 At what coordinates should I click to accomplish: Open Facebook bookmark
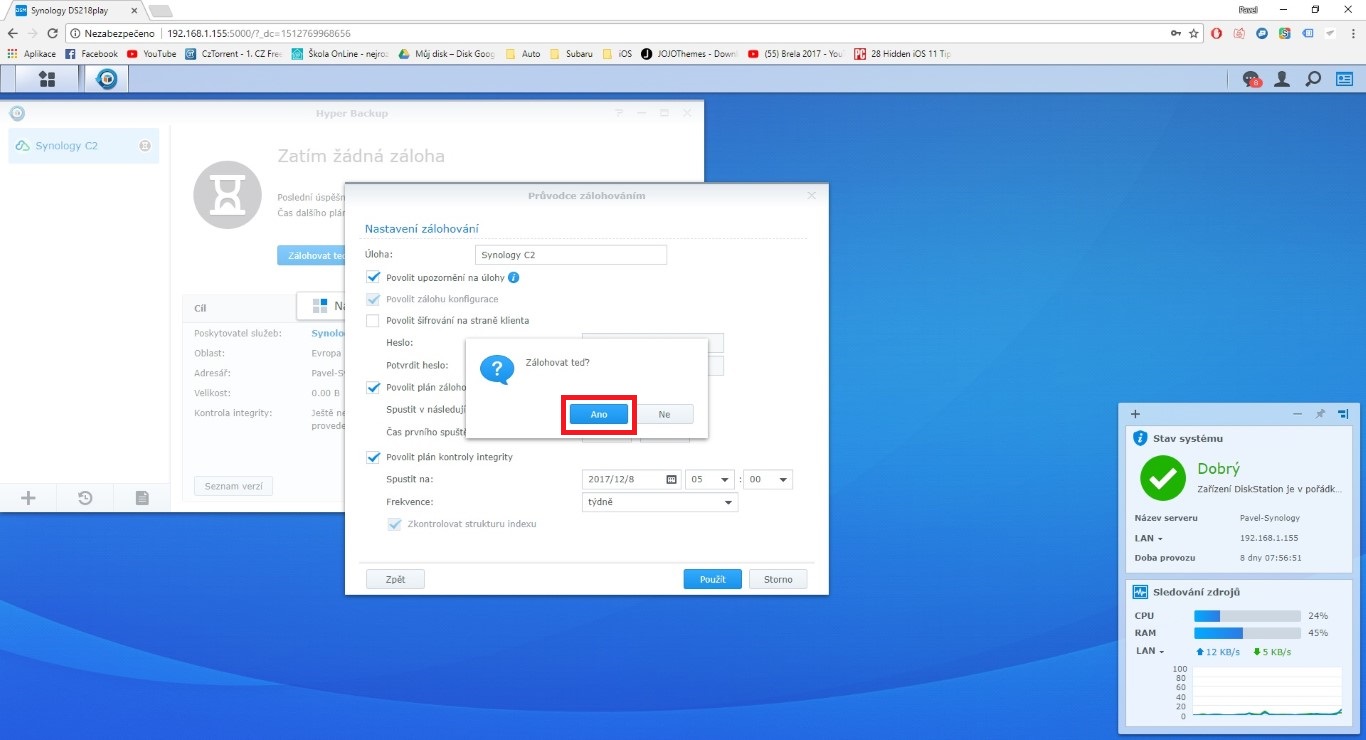[91, 54]
